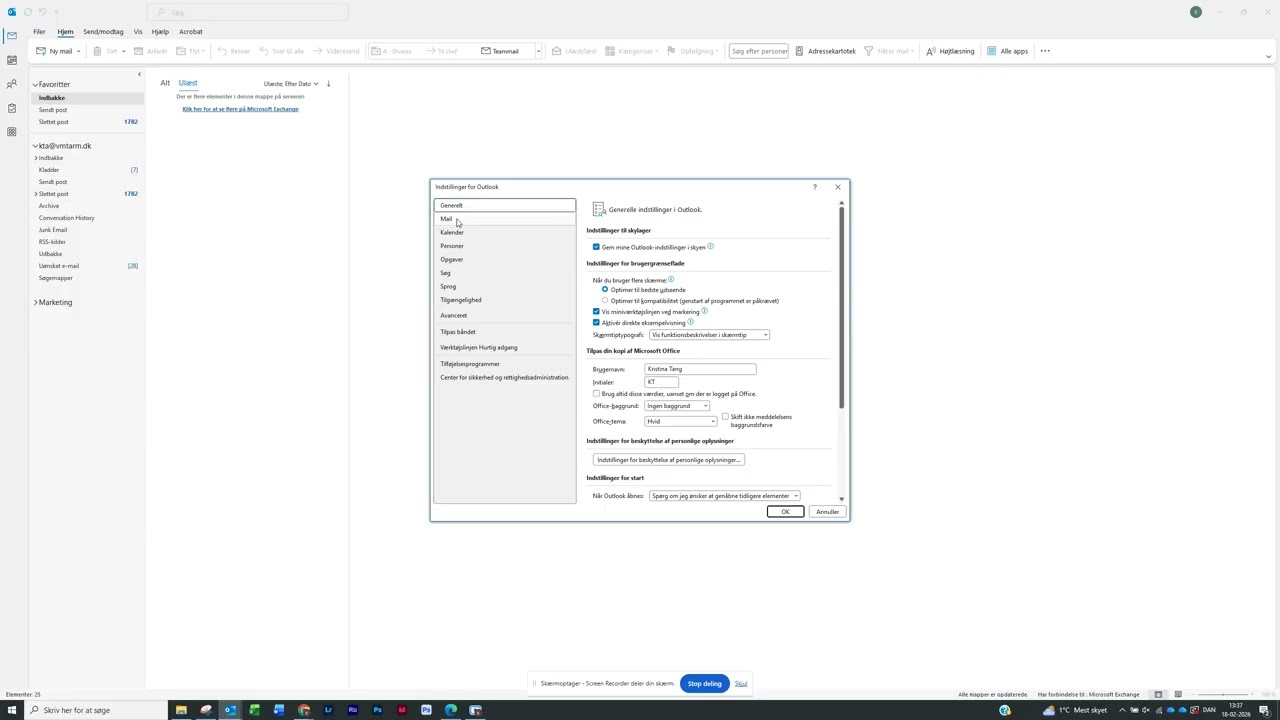
Task: Switch to normal view icon in status bar
Action: (x=1158, y=694)
